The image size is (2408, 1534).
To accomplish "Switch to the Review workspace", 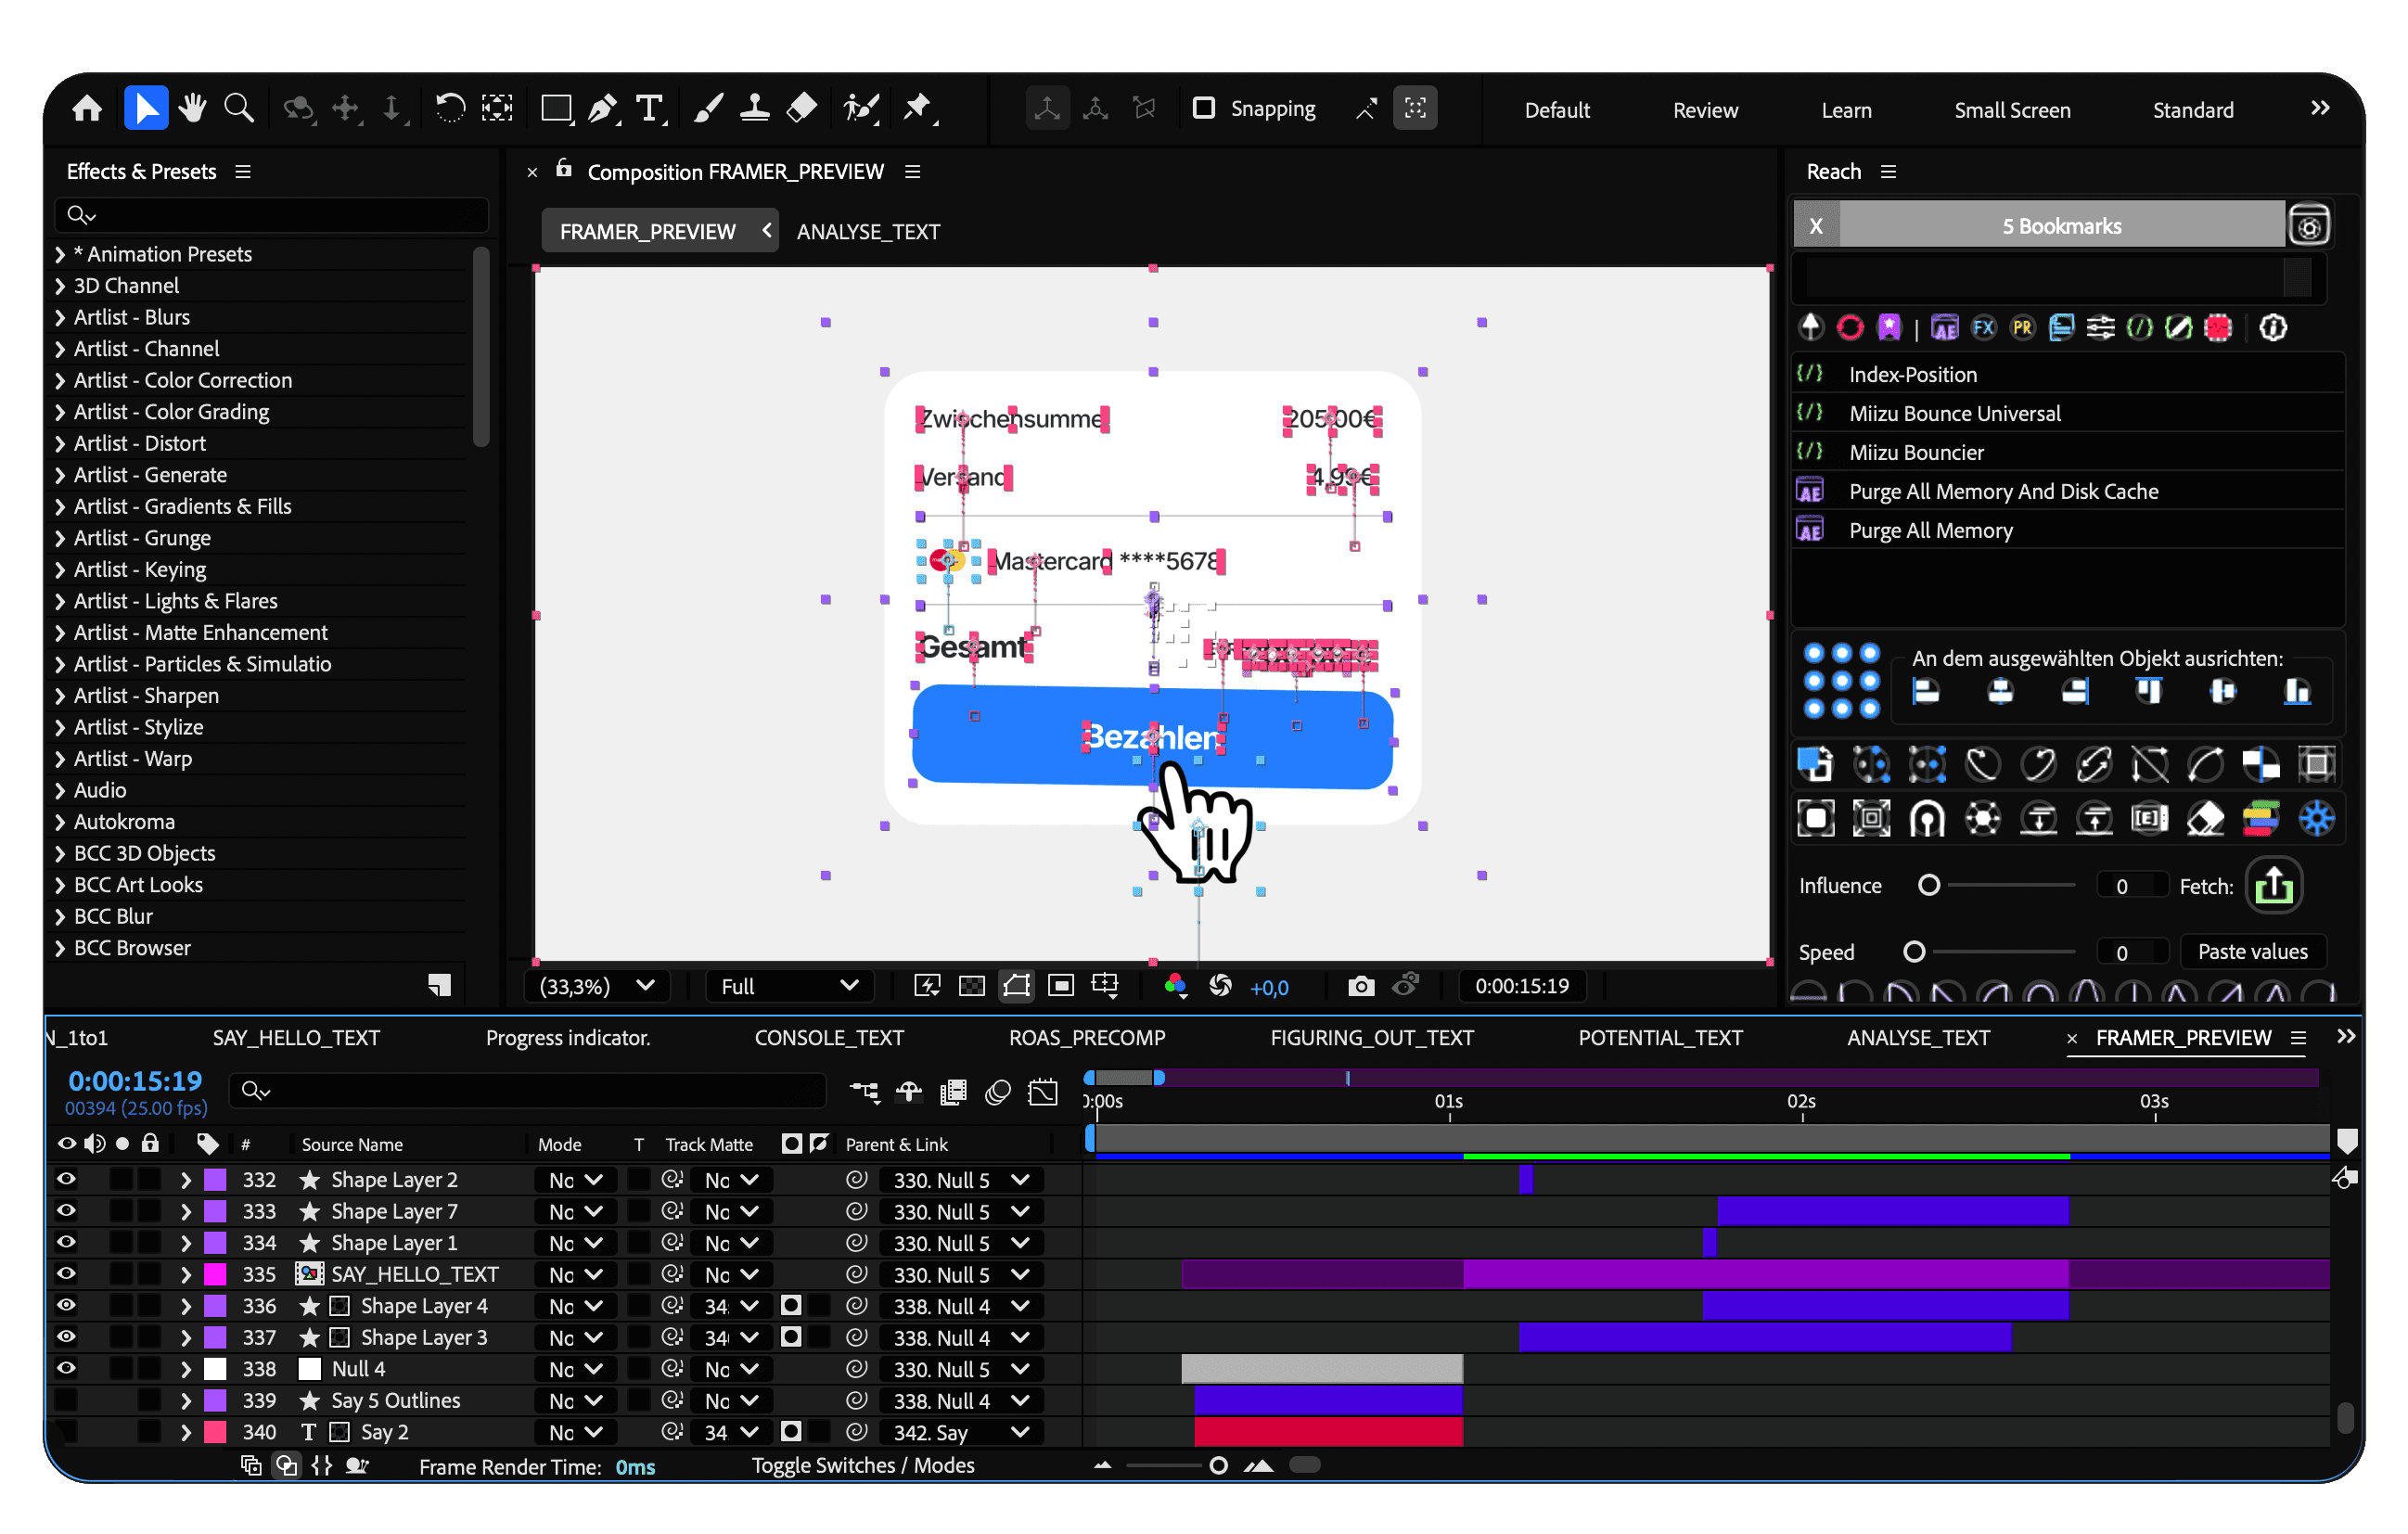I will pyautogui.click(x=1705, y=110).
